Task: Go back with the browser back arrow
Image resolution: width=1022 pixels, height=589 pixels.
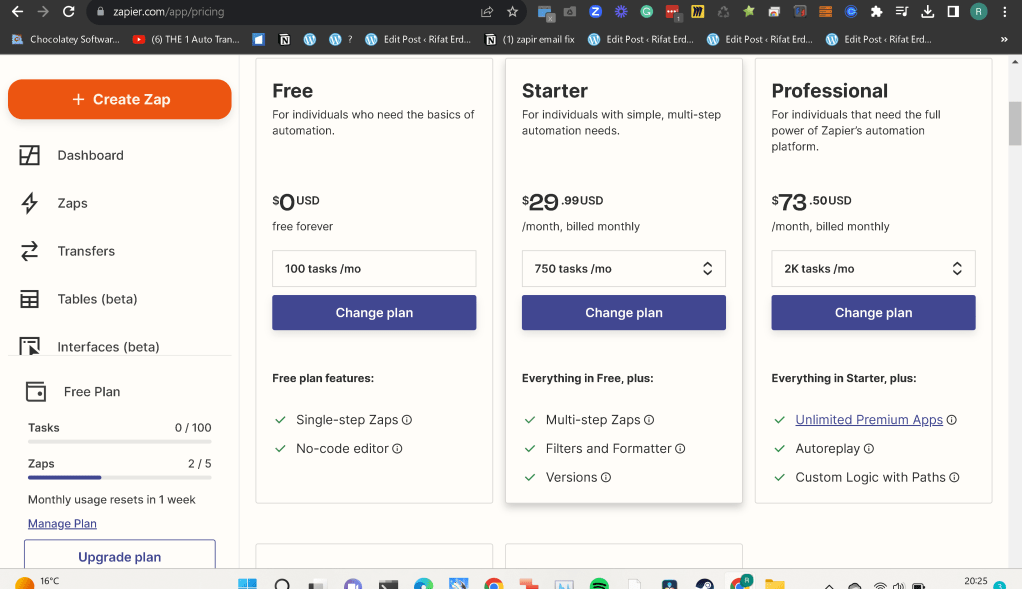Action: tap(18, 12)
